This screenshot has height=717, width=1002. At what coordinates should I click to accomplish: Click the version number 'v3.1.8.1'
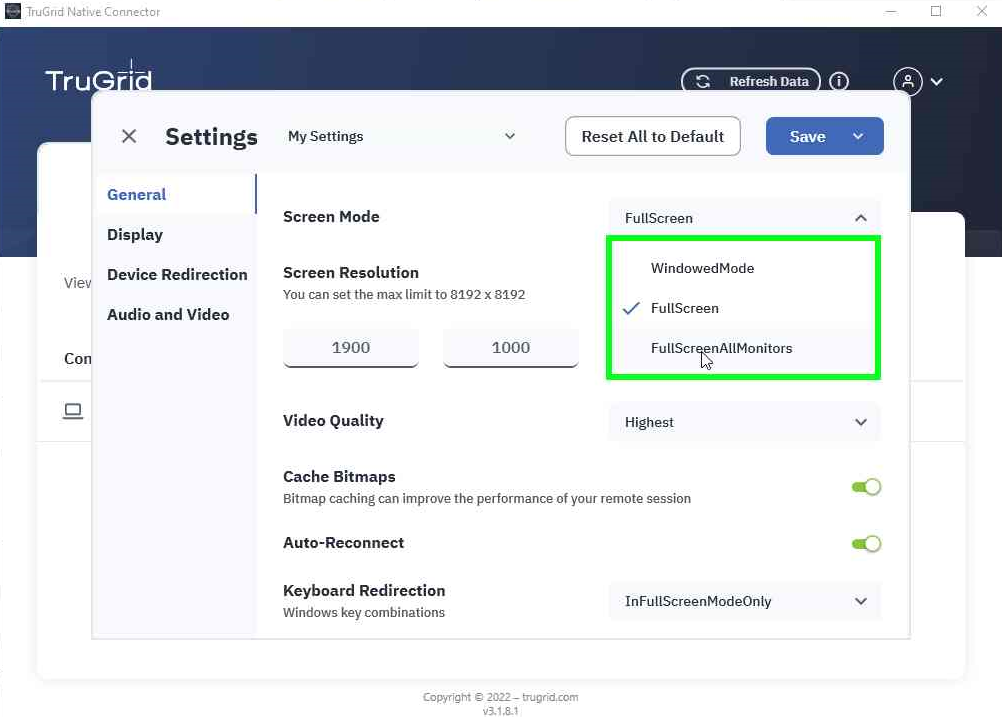[500, 711]
